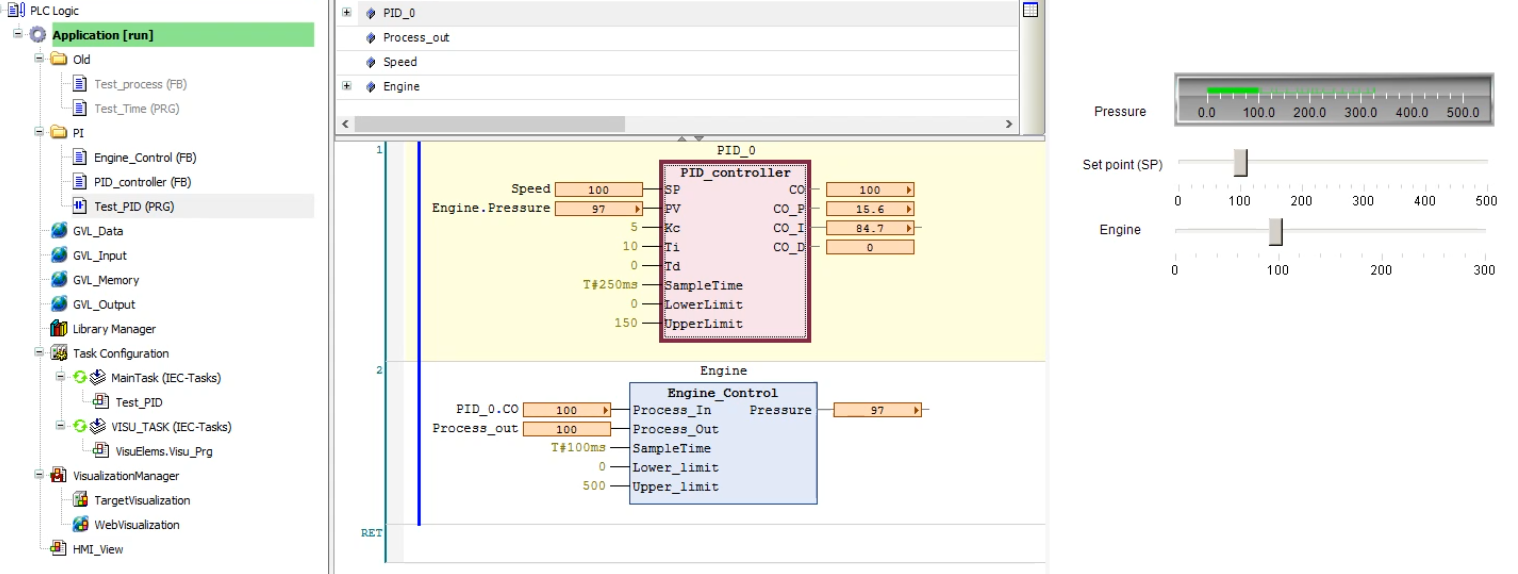Collapse the Old folder in the tree
The image size is (1518, 574).
(x=39, y=60)
